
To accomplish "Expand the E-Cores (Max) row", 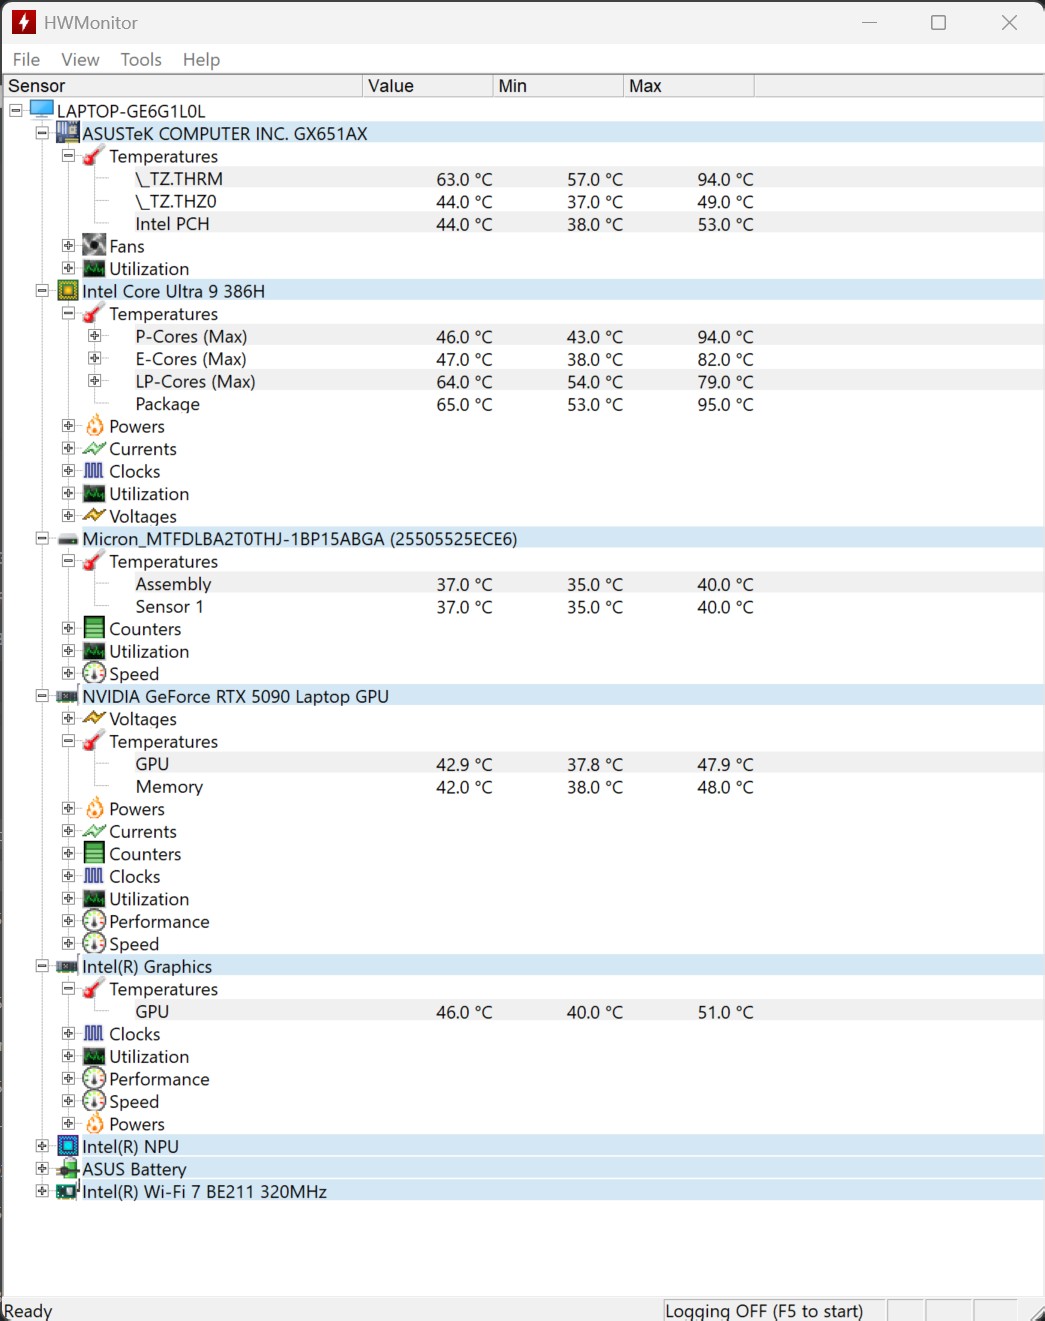I will click(x=94, y=358).
